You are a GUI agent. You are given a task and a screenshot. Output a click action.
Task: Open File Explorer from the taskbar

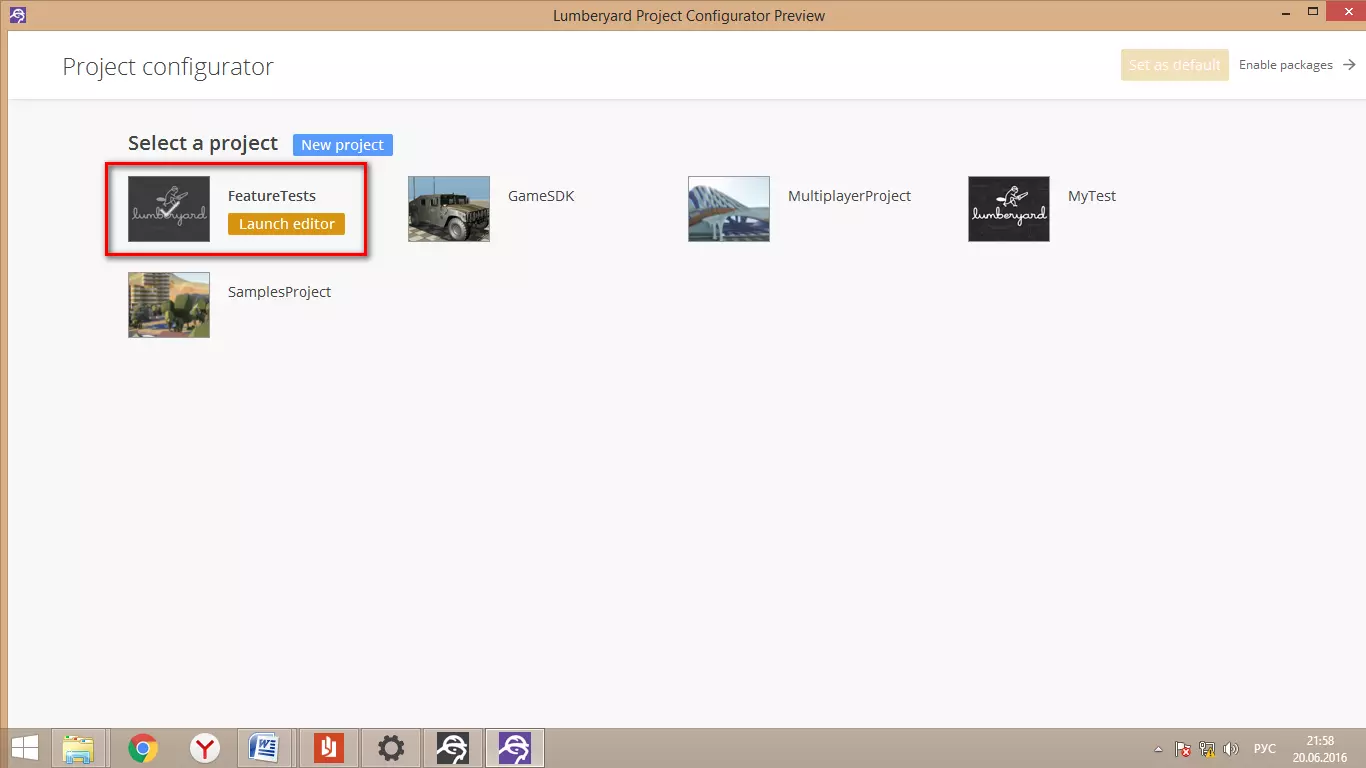click(x=79, y=748)
